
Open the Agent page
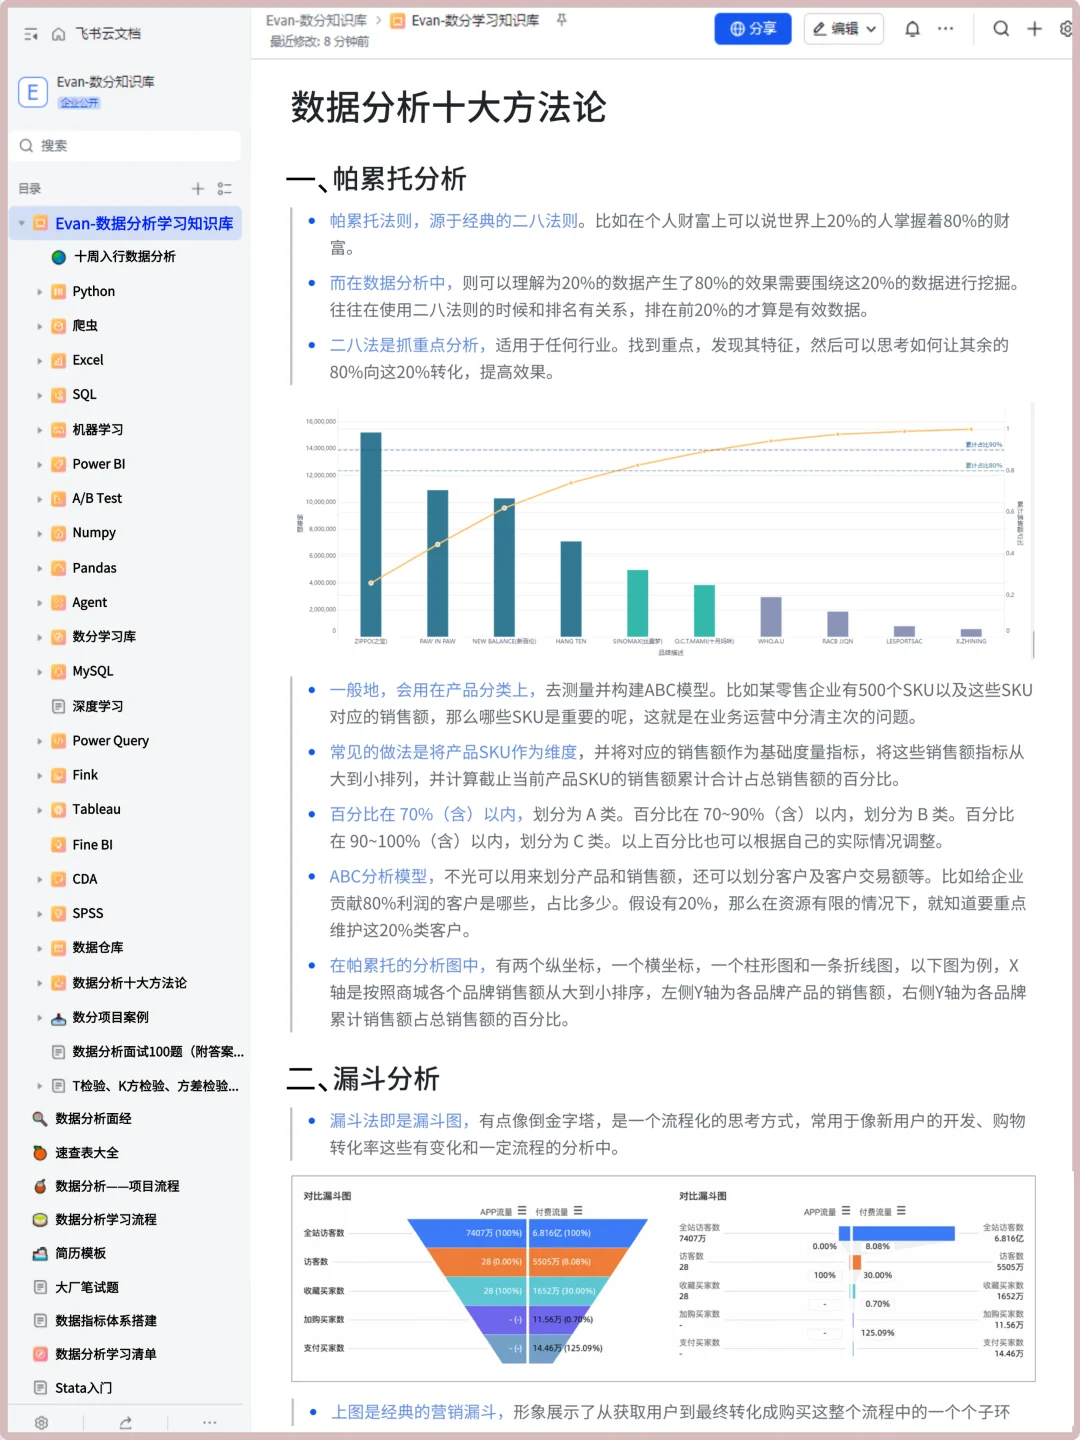pyautogui.click(x=89, y=602)
